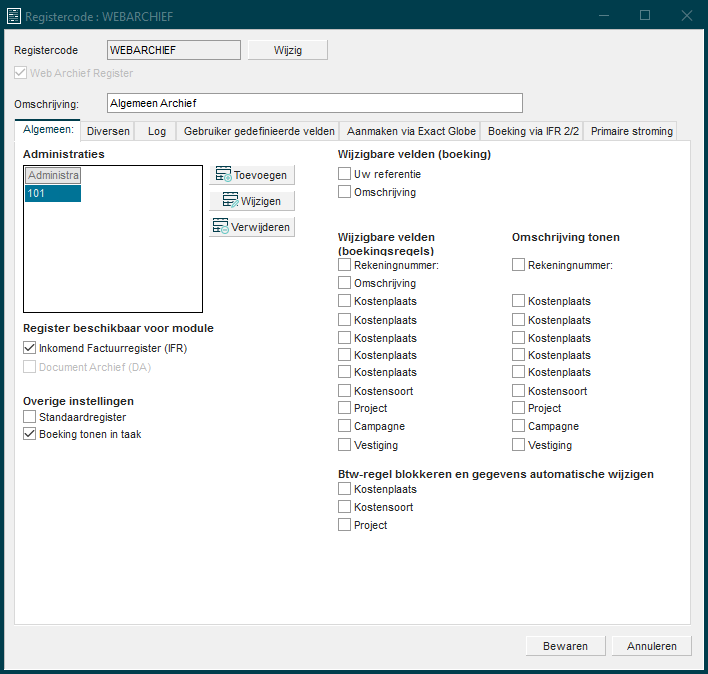This screenshot has height=674, width=708.
Task: Click the Verwijderen button with delete icon
Action: click(x=252, y=227)
